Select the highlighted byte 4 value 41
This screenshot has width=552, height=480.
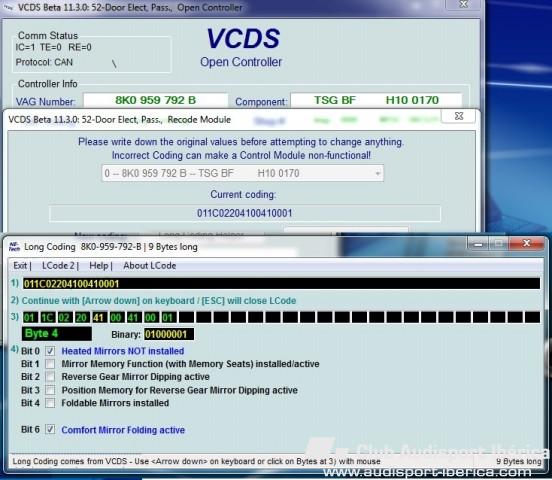[99, 318]
